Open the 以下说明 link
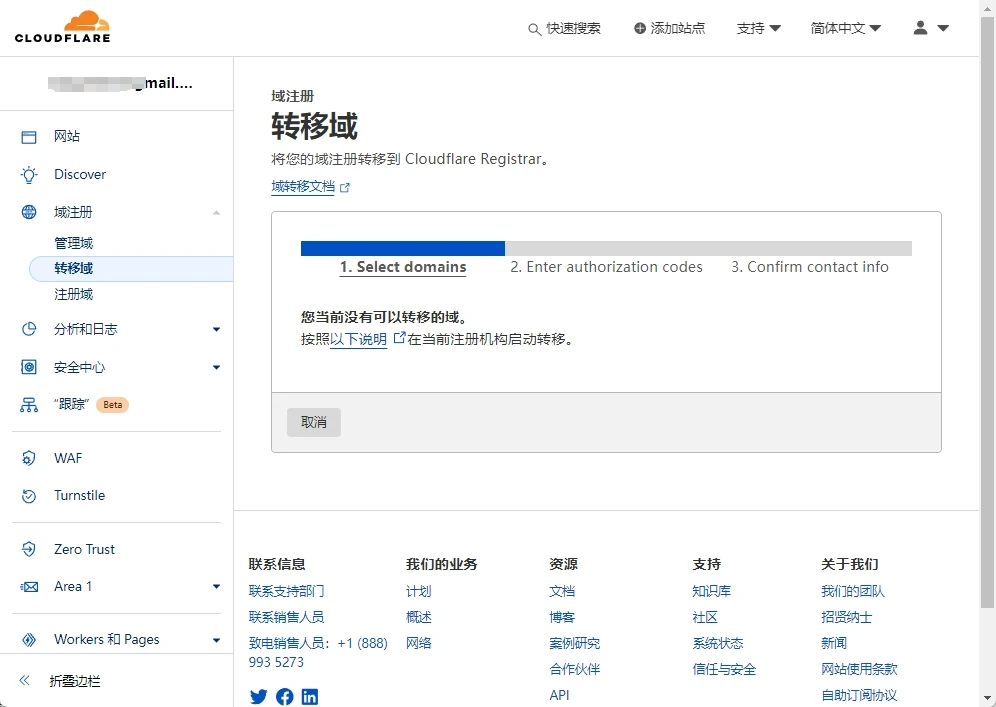 click(358, 339)
